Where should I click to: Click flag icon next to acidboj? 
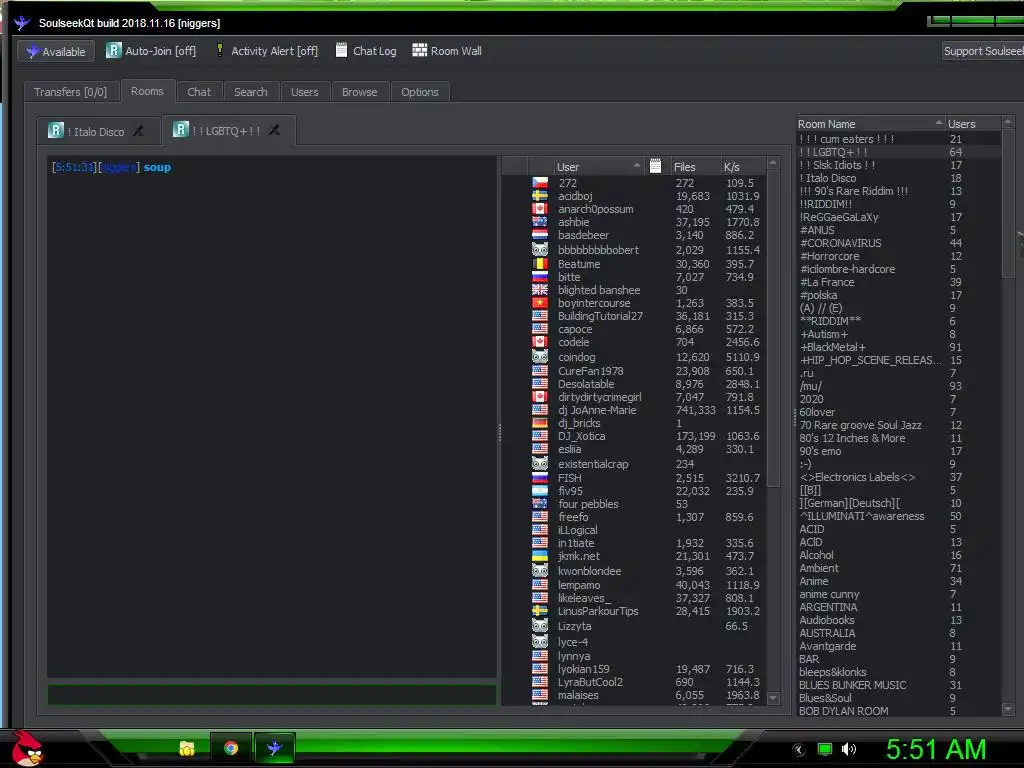[x=540, y=196]
